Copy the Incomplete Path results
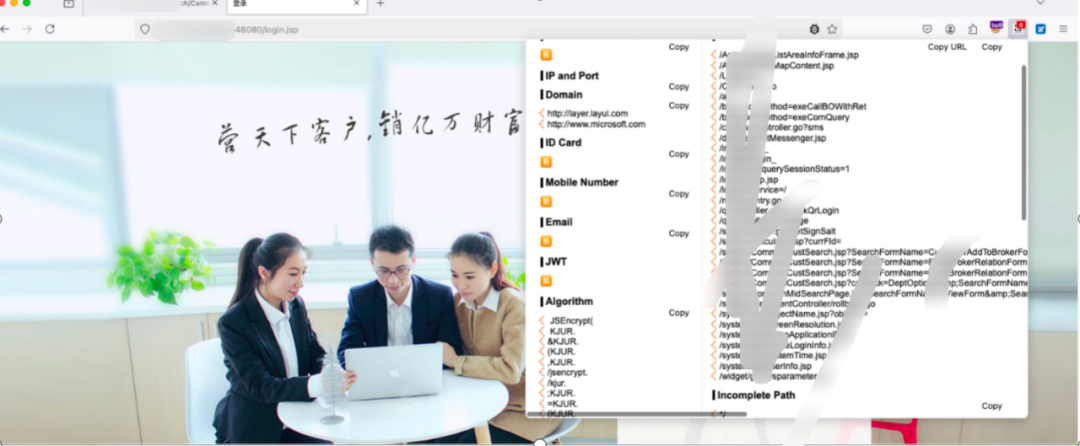Viewport: 1080px width, 446px height. [x=992, y=406]
